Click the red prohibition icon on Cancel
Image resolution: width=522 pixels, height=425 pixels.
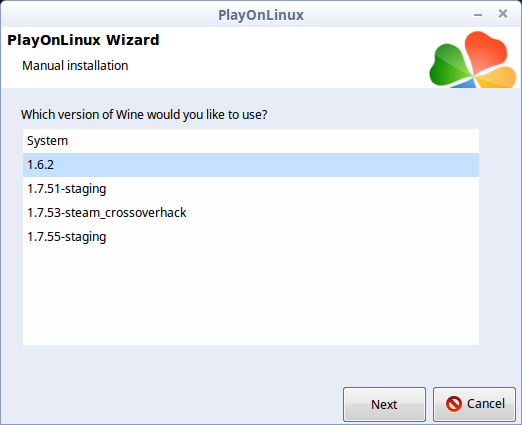(x=454, y=404)
